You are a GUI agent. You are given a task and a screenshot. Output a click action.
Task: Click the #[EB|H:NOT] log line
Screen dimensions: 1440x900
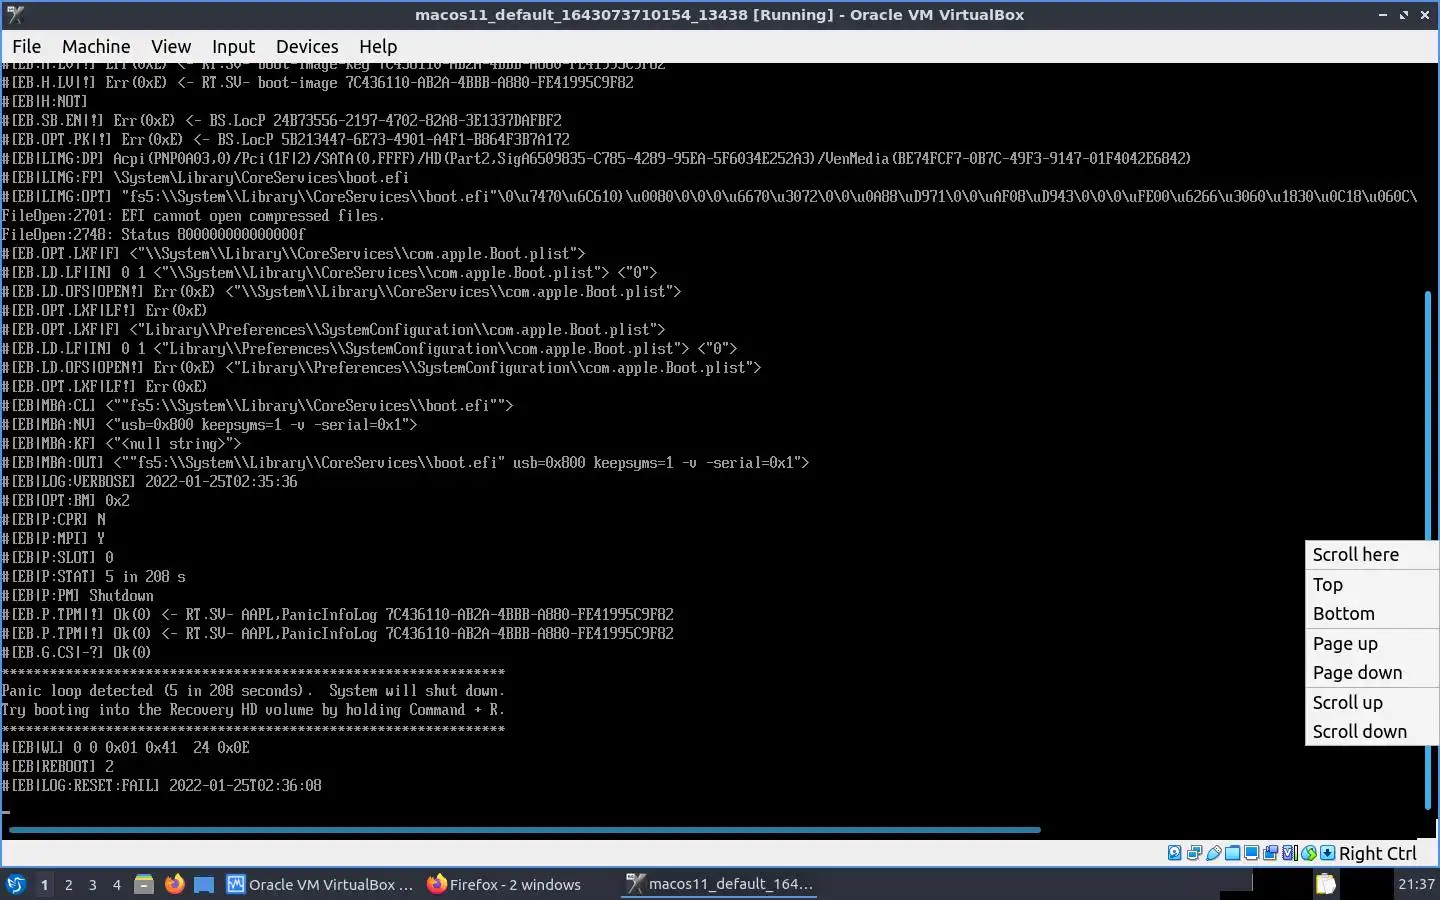[45, 102]
